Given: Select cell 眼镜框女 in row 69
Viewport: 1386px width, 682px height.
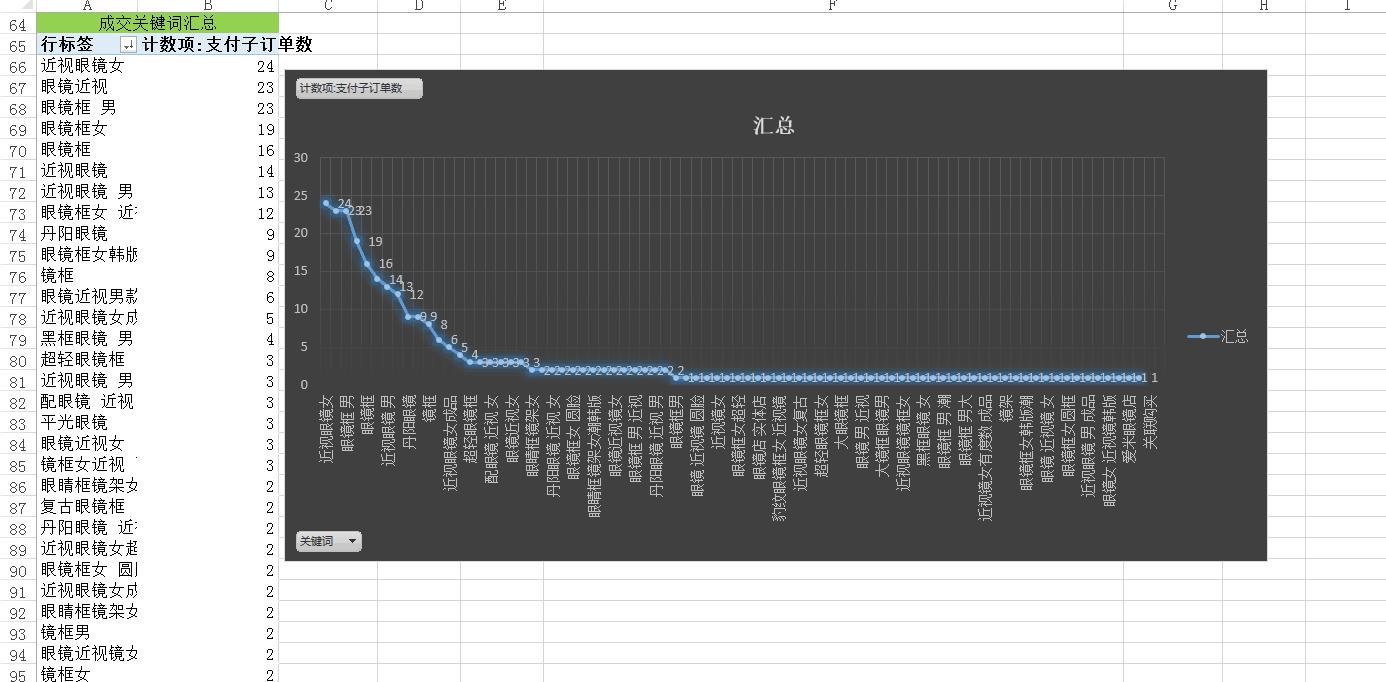Looking at the screenshot, I should [87, 129].
